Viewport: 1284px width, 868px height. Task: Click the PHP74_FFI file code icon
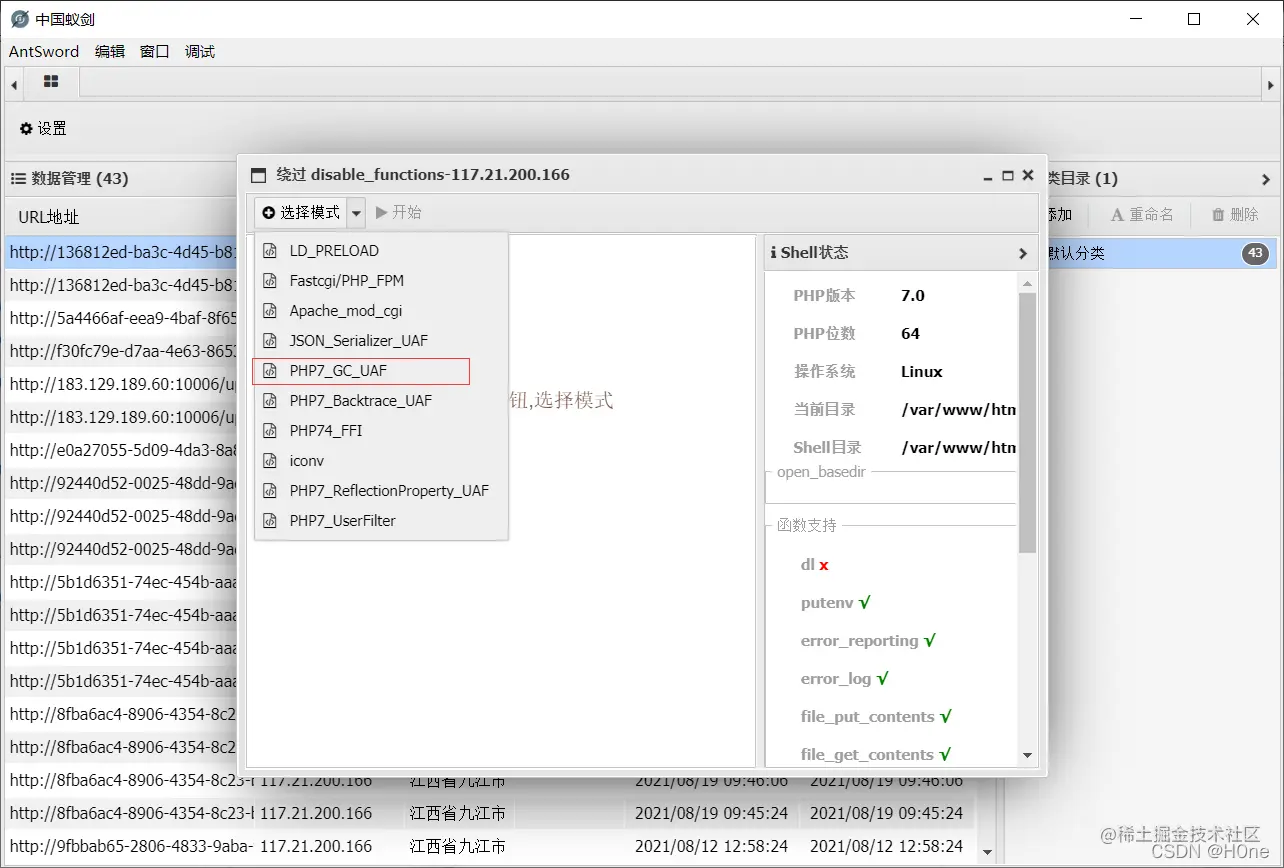[269, 431]
